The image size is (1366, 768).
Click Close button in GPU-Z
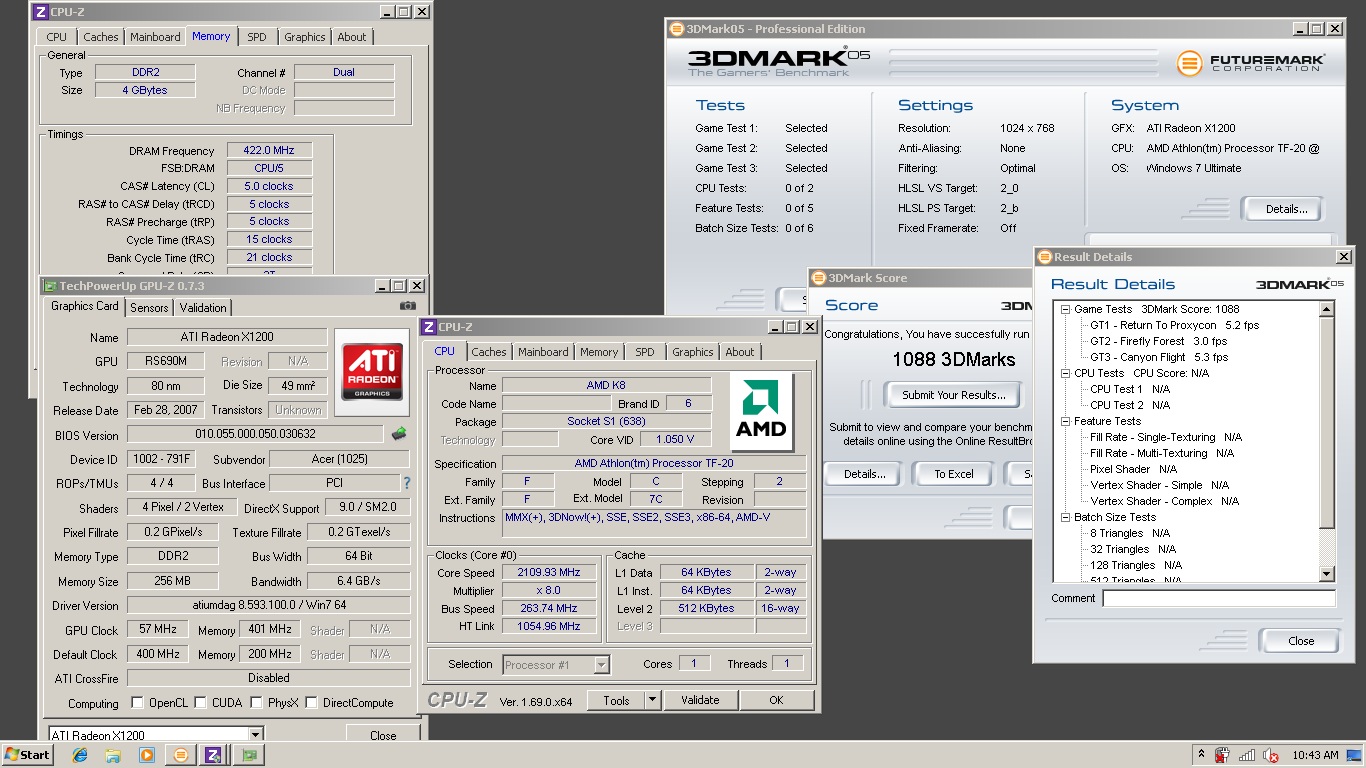click(383, 735)
